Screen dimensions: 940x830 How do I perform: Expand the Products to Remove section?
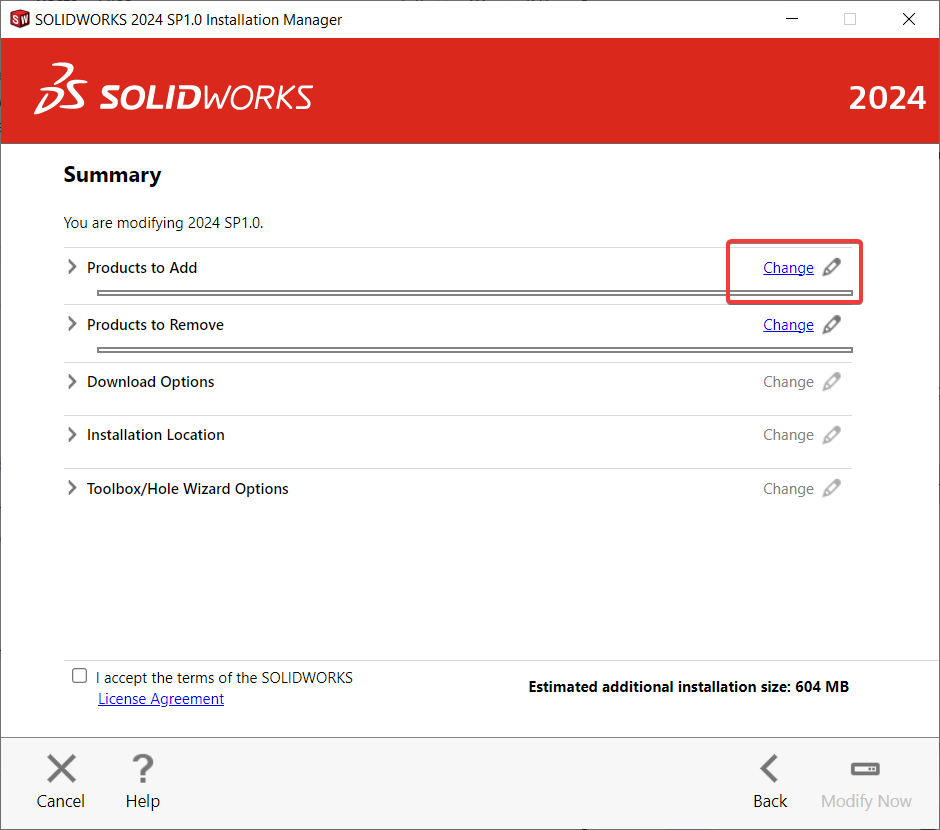click(x=72, y=324)
